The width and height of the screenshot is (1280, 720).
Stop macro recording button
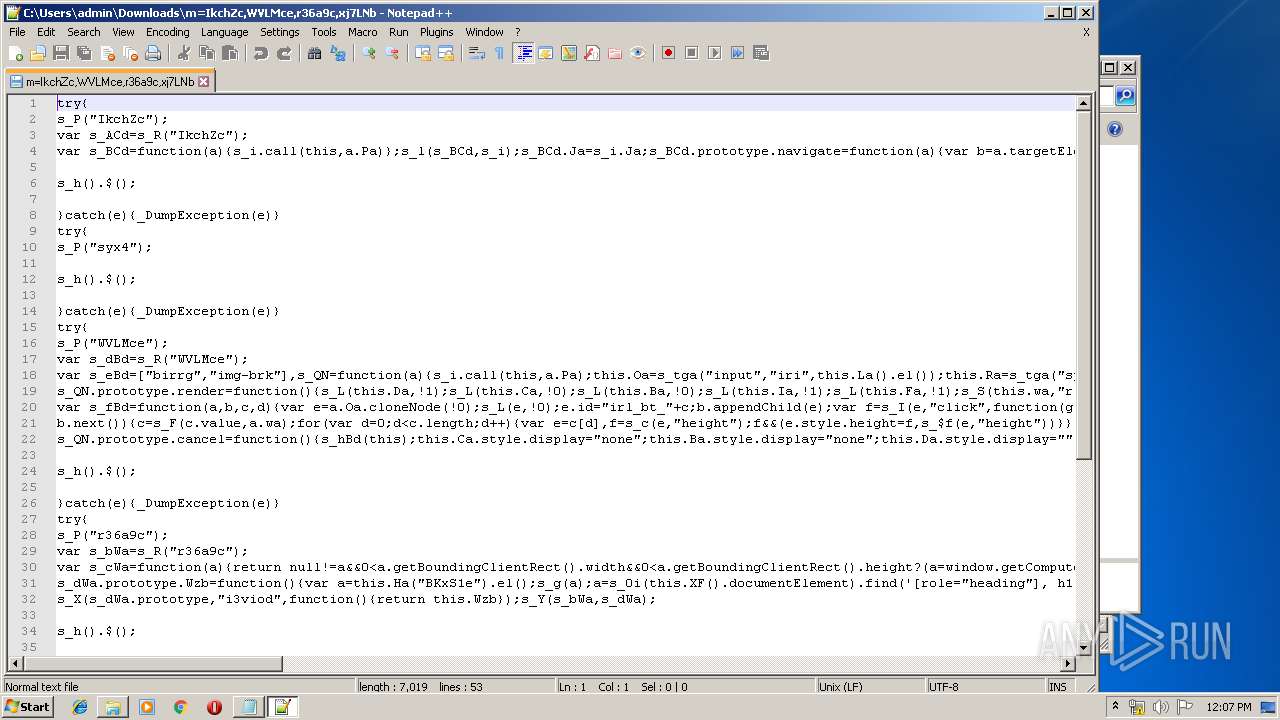coord(691,53)
